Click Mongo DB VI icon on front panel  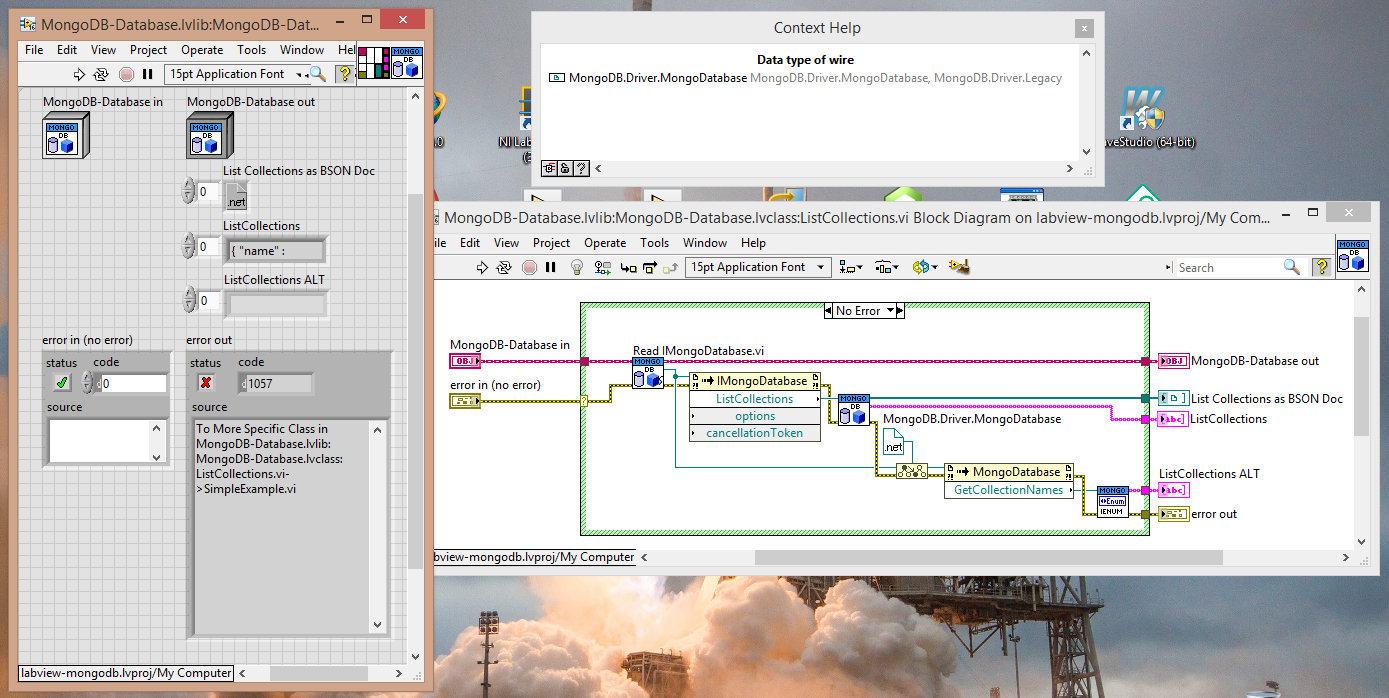click(x=407, y=63)
